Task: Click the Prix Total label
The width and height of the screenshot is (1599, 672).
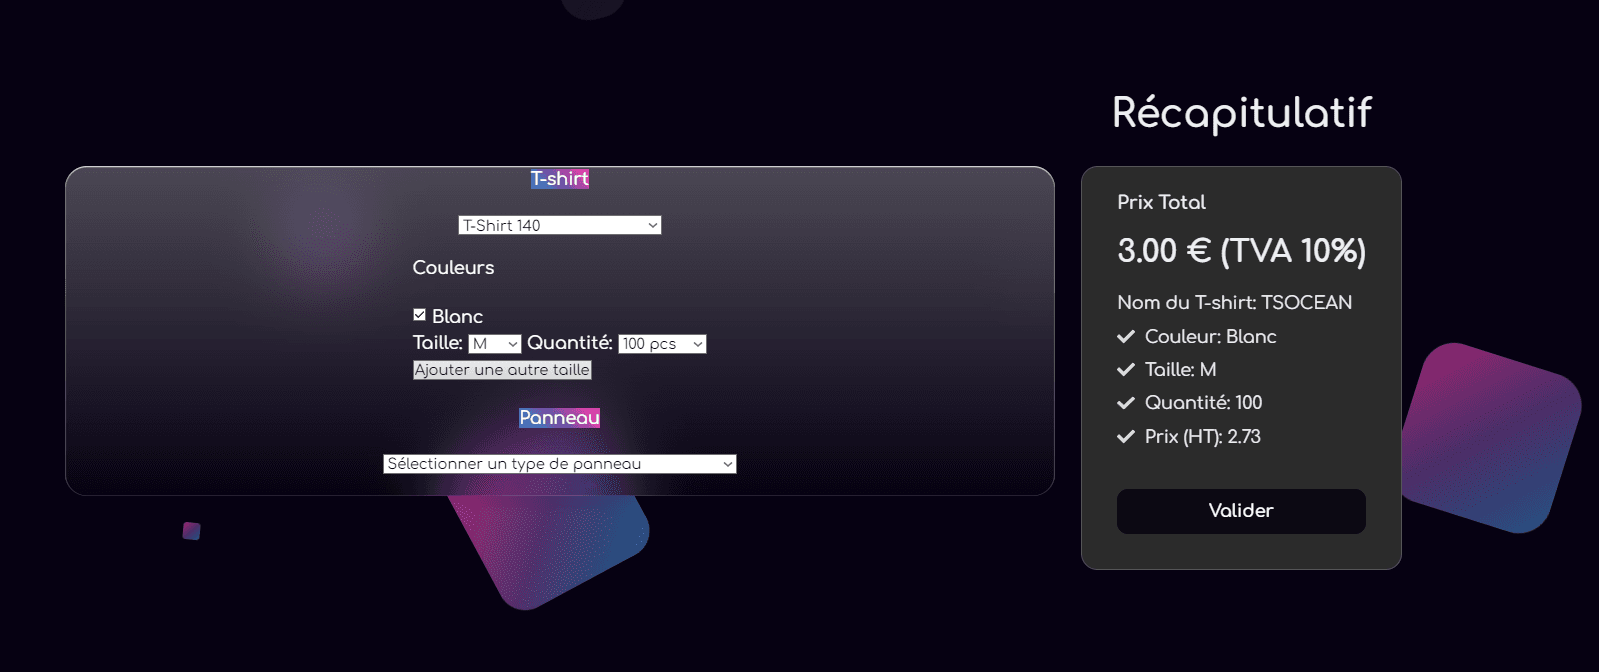Action: 1161,202
